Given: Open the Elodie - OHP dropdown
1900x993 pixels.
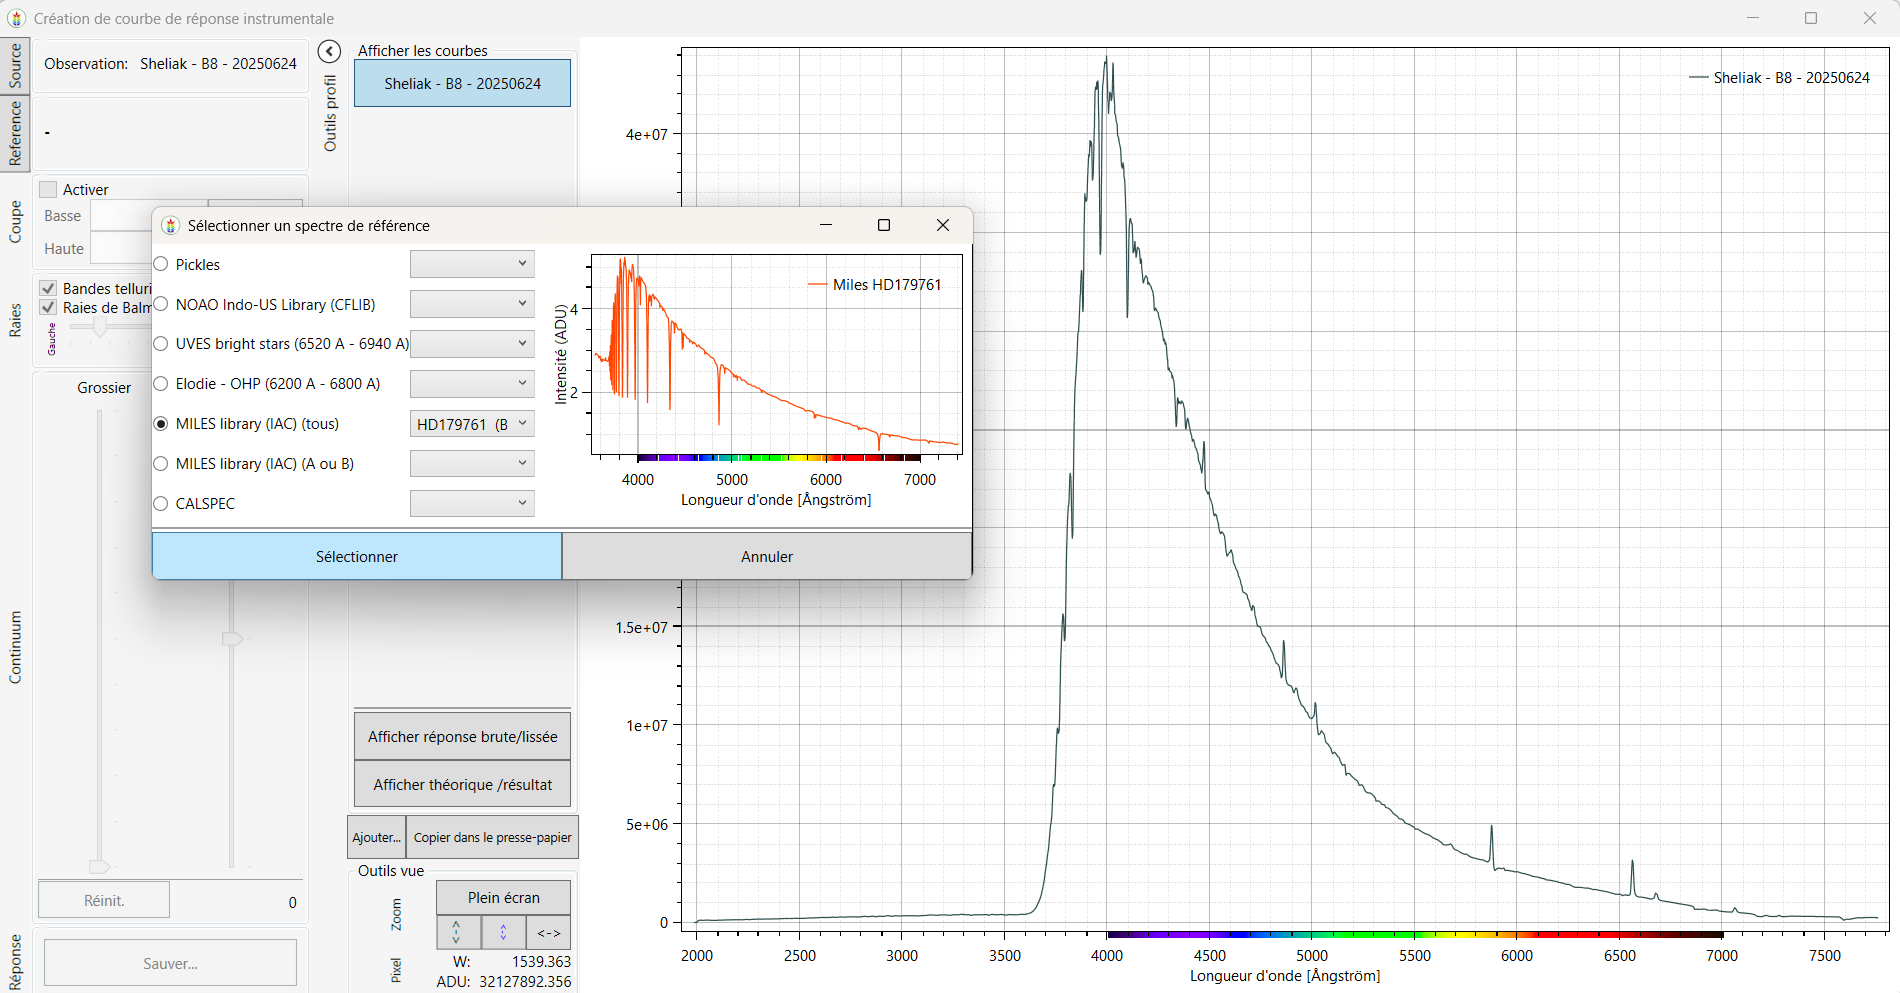Looking at the screenshot, I should point(472,384).
